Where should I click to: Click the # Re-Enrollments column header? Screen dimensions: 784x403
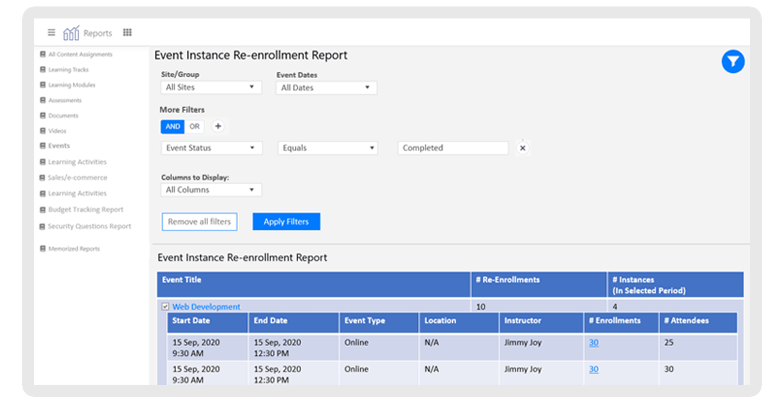click(x=538, y=284)
